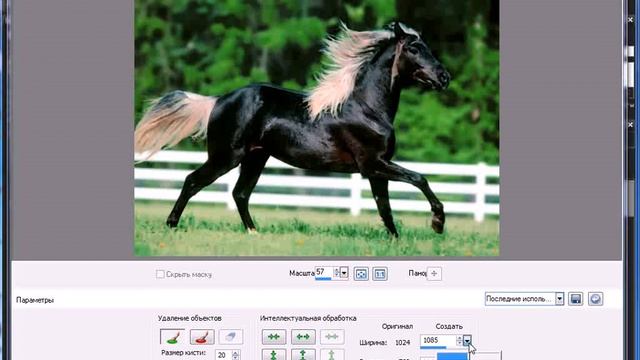The height and width of the screenshot is (360, 640).
Task: Click the "Удаление объектов" group label
Action: point(190,318)
